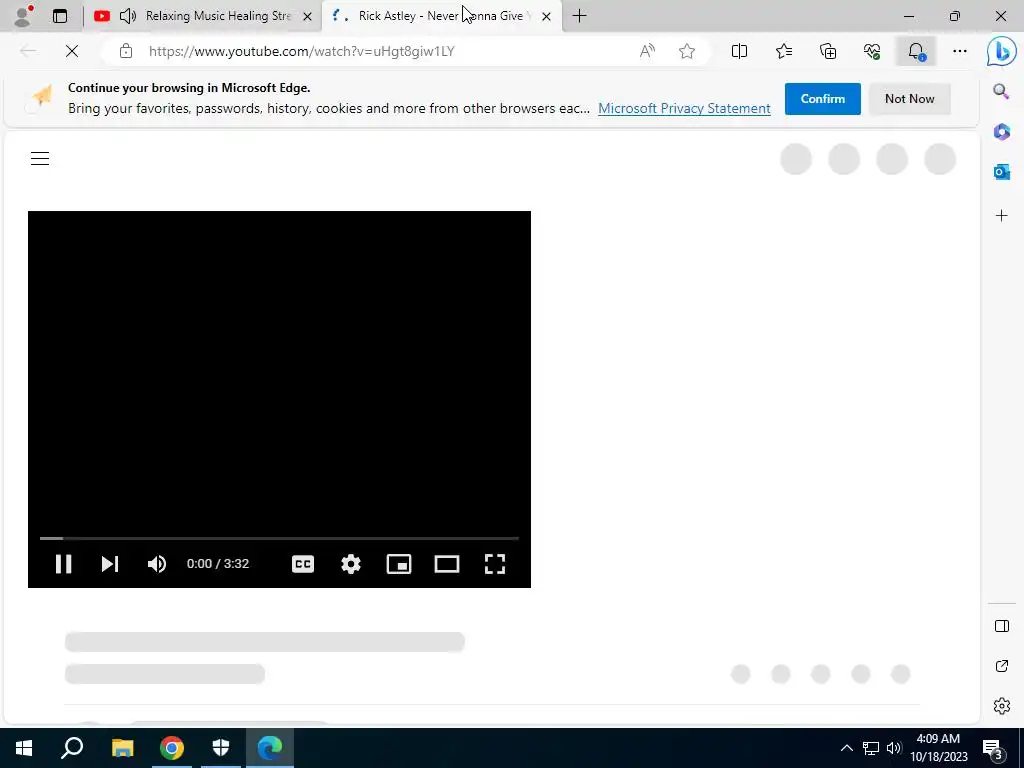Show hidden system tray icons
Viewport: 1024px width, 768px height.
[846, 748]
